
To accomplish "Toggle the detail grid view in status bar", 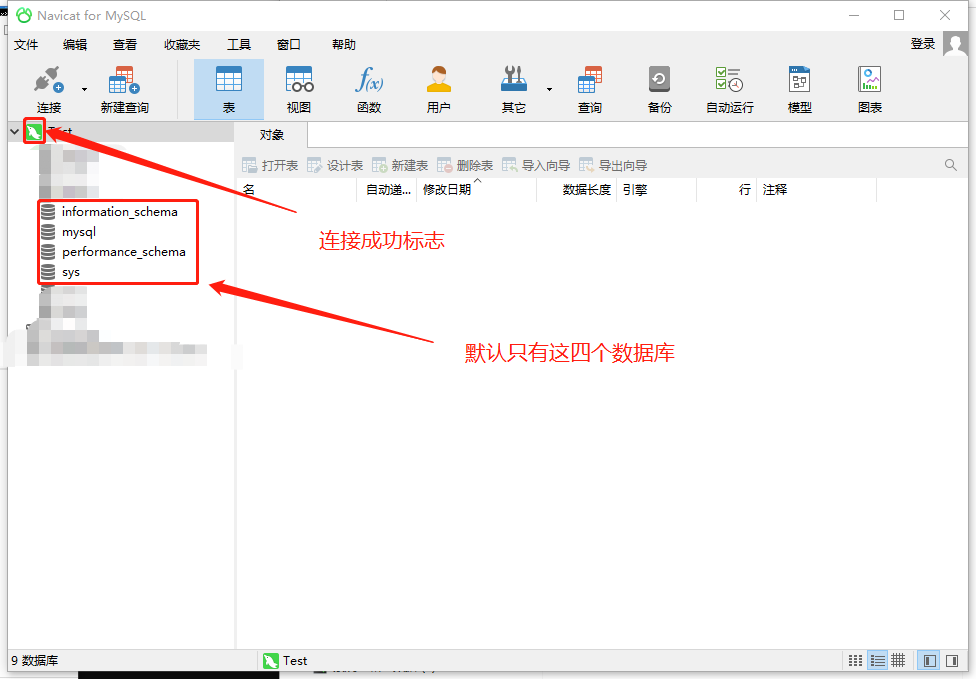I will point(898,660).
